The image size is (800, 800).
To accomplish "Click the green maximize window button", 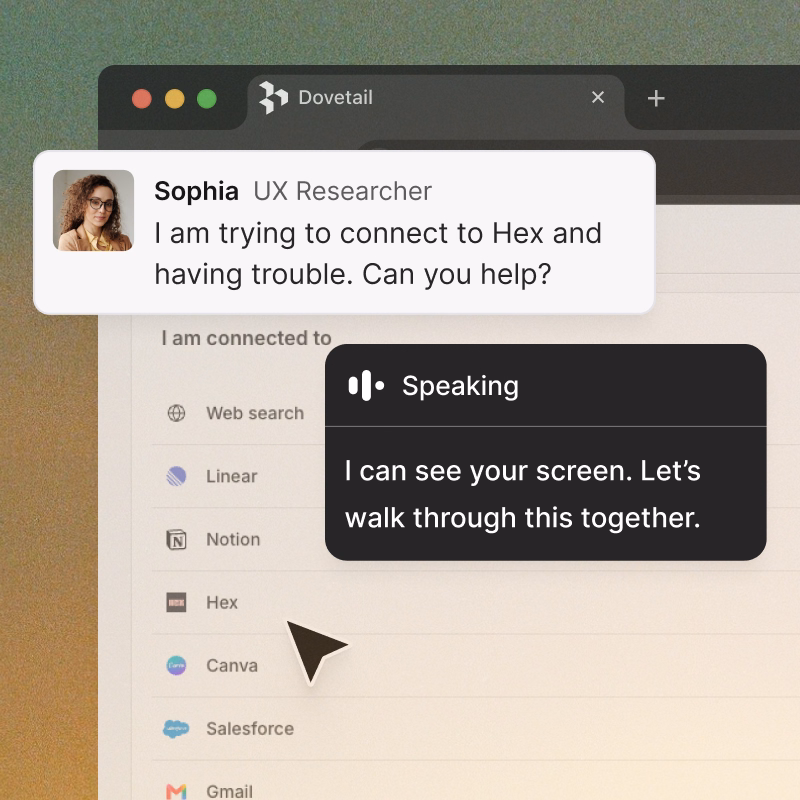I will [x=207, y=98].
